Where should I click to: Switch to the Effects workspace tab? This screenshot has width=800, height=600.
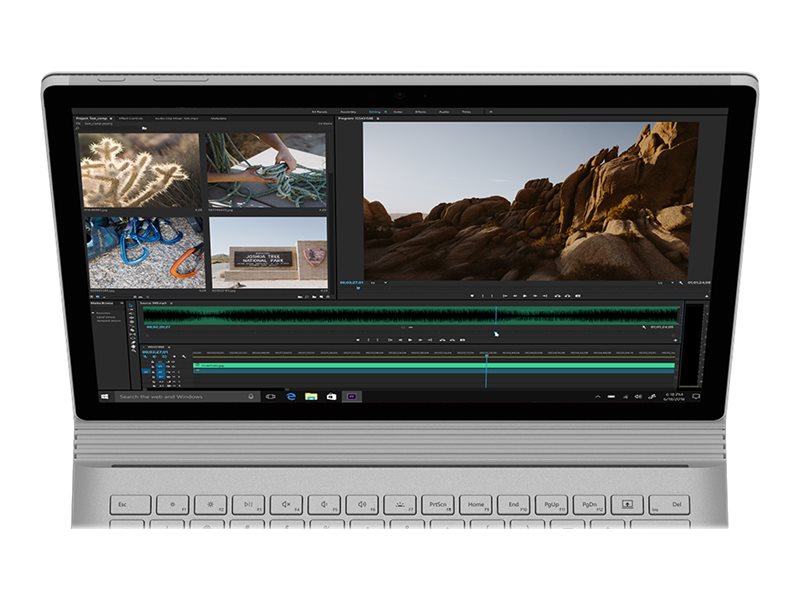pyautogui.click(x=420, y=112)
